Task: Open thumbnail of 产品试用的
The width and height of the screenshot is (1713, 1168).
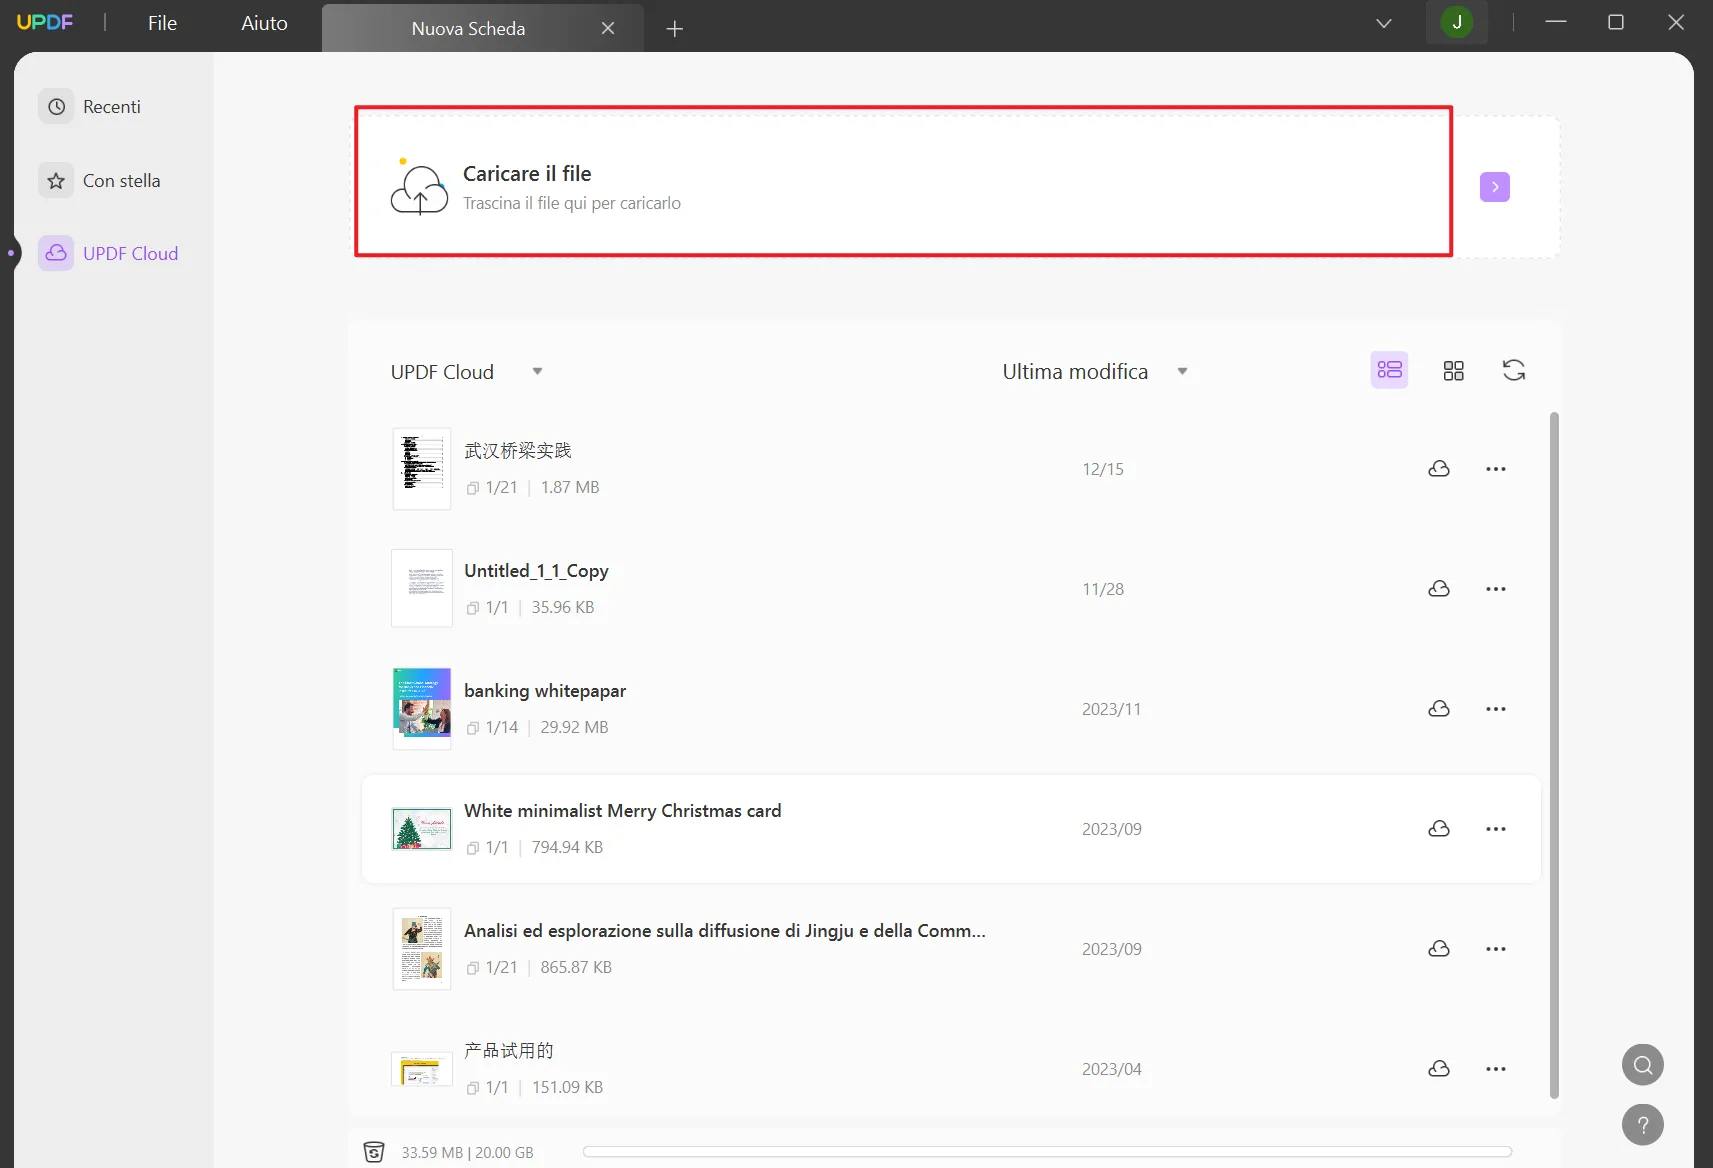Action: point(421,1069)
